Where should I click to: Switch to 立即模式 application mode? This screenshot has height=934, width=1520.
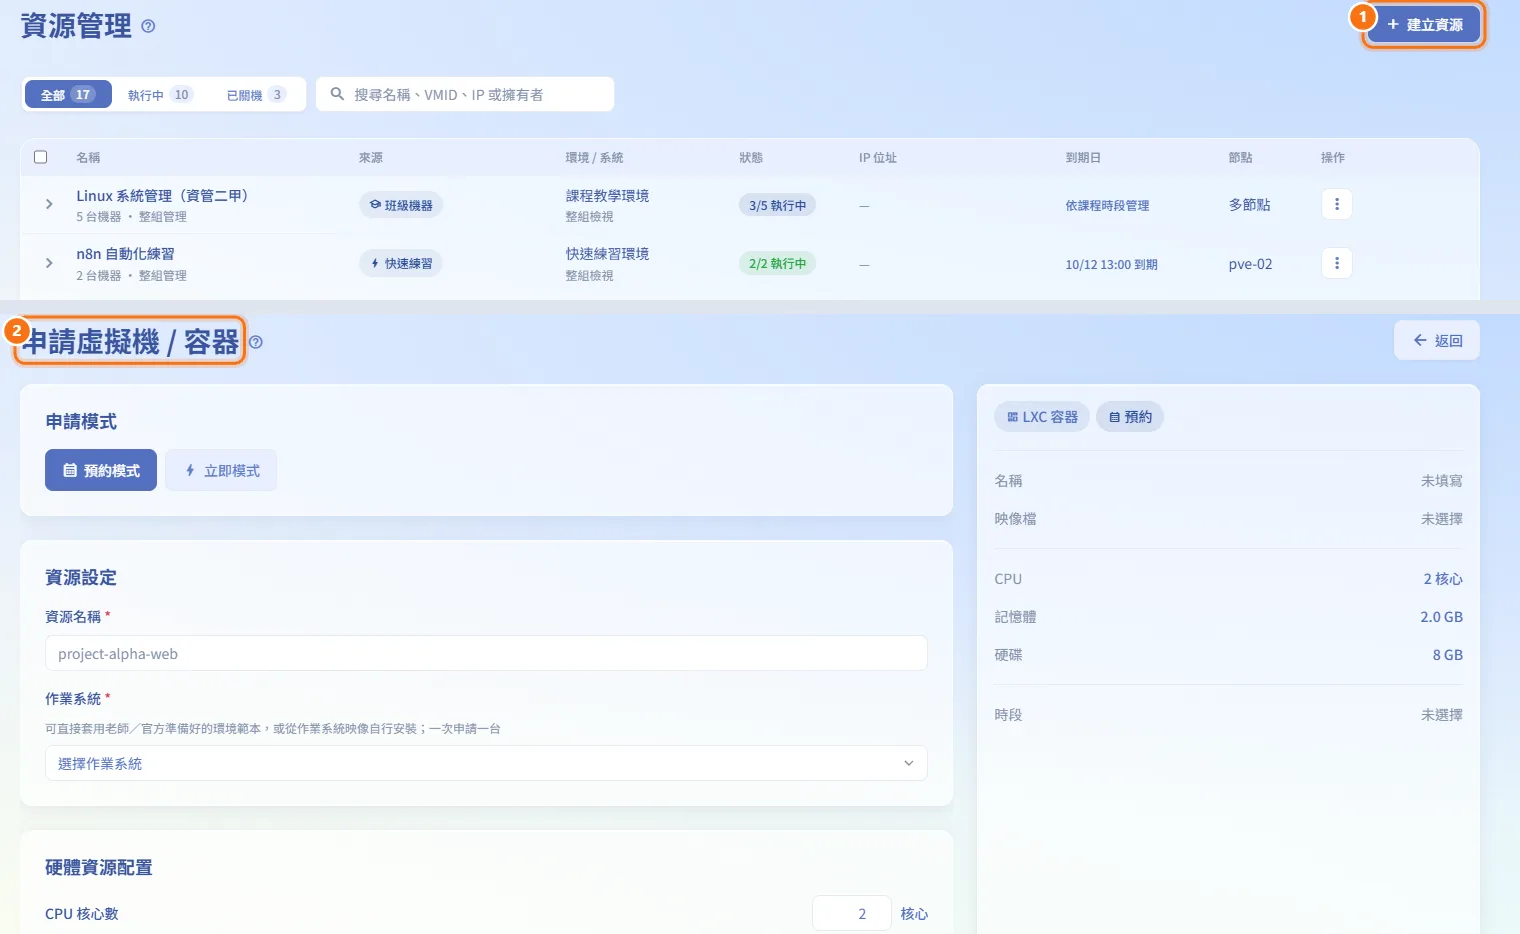tap(221, 470)
